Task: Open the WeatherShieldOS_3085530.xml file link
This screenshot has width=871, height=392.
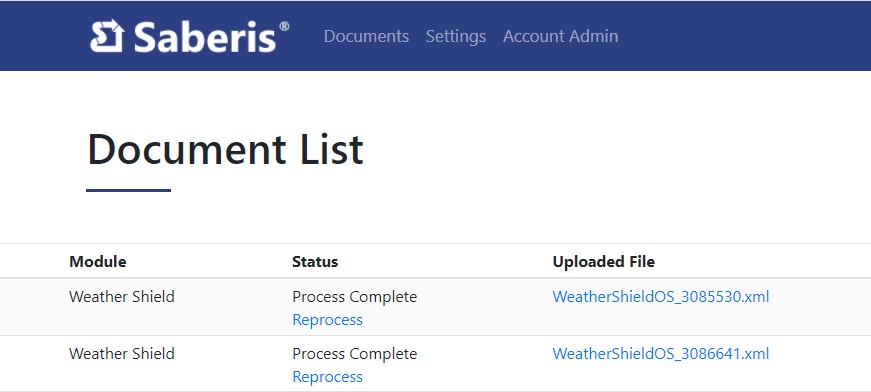Action: tap(660, 296)
